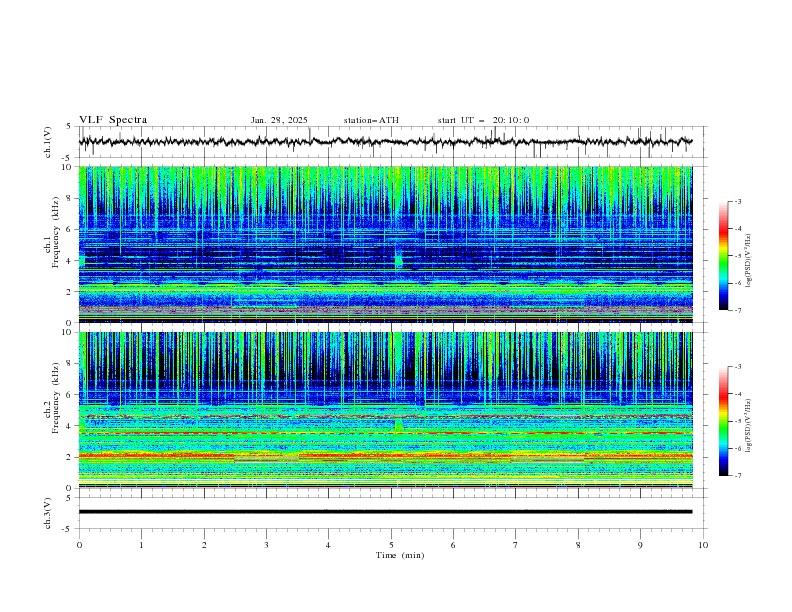This screenshot has height=612, width=792.
Task: Click the '8' tick on time axis
Action: pos(578,545)
